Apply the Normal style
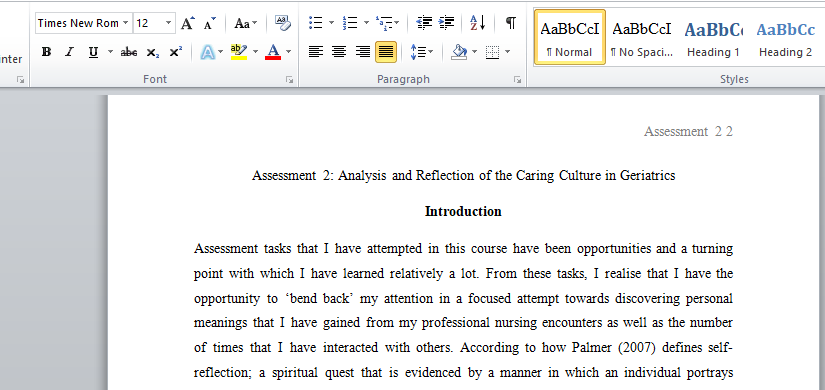 coord(570,37)
